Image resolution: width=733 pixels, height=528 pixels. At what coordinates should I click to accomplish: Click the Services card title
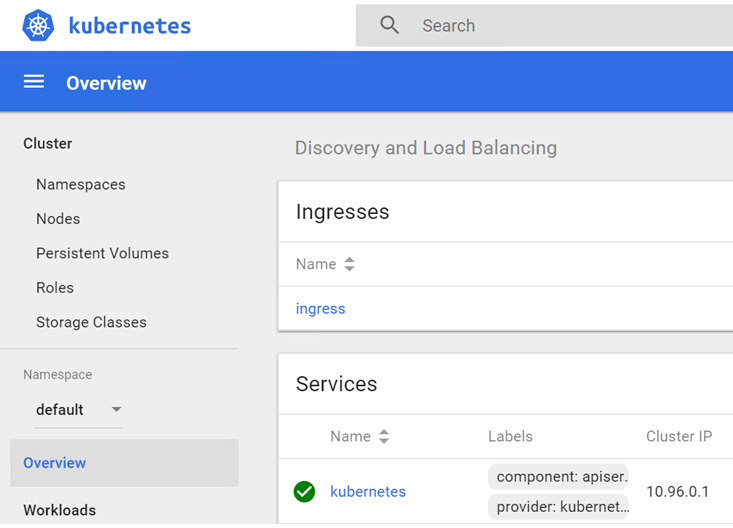tap(336, 384)
